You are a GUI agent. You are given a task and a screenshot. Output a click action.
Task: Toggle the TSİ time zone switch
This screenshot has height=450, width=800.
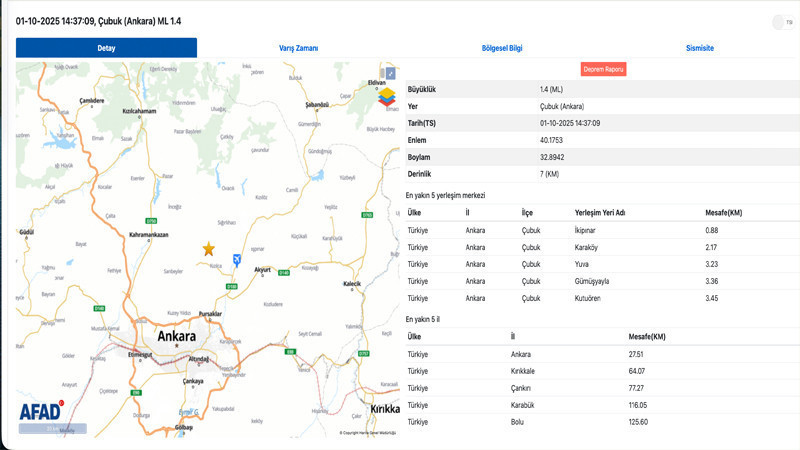779,22
